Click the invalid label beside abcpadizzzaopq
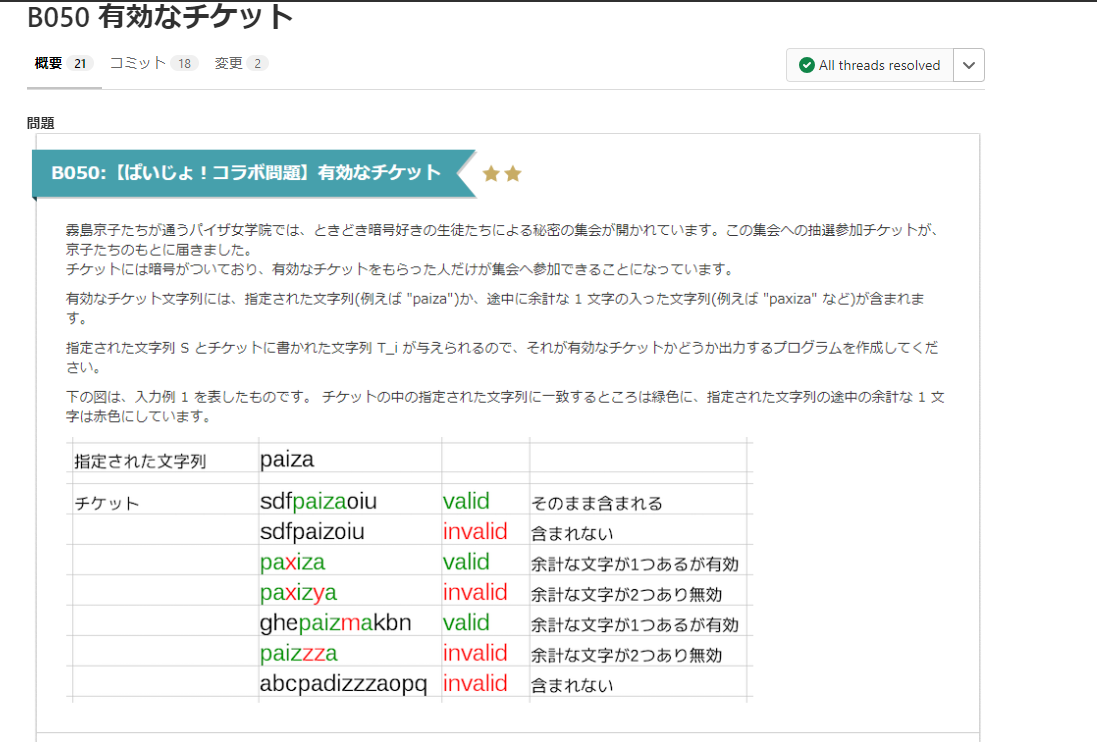The height and width of the screenshot is (746, 1097). (x=475, y=684)
